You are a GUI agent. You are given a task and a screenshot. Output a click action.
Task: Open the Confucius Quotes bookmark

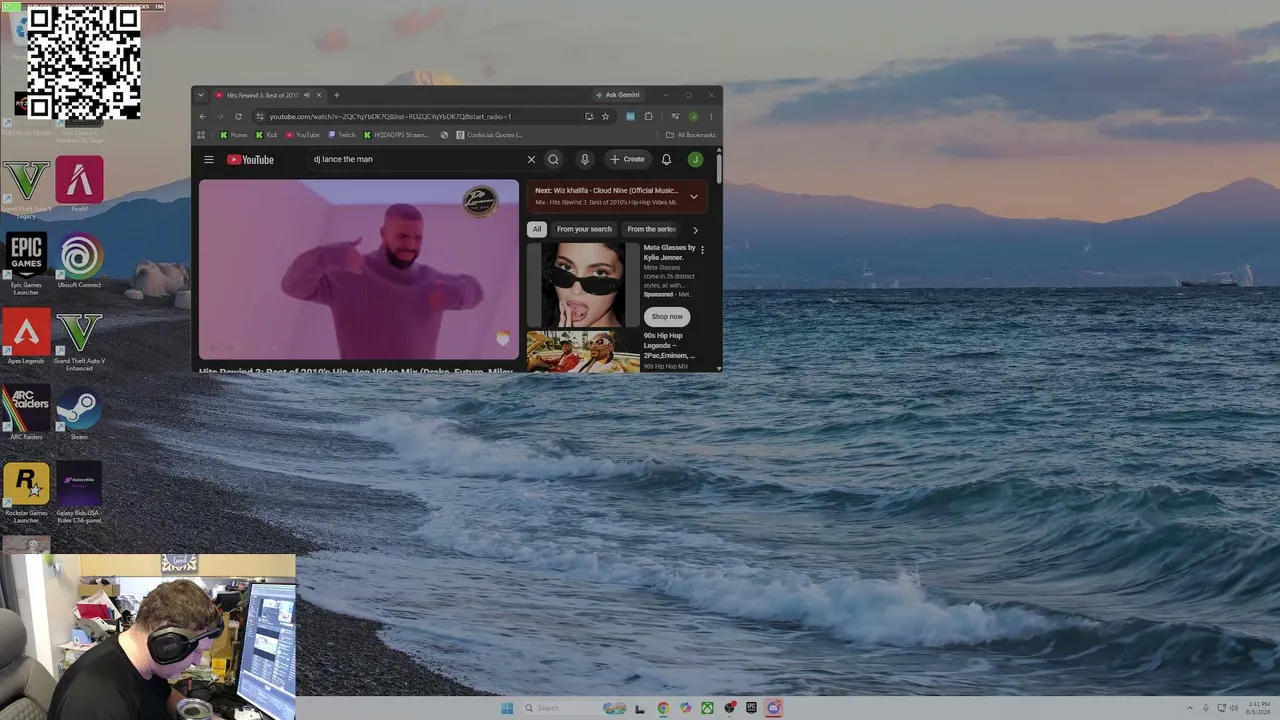click(489, 135)
